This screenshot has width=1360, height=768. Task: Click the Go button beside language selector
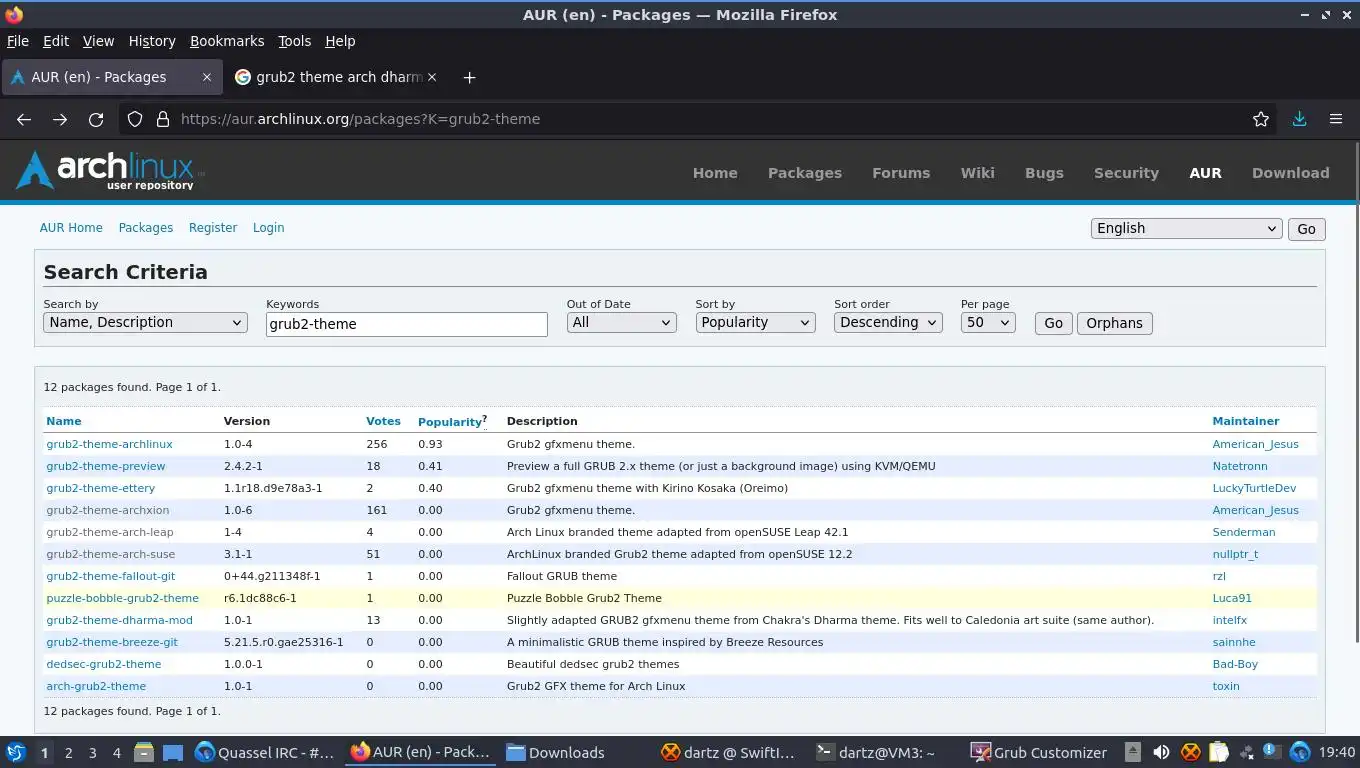[1306, 229]
